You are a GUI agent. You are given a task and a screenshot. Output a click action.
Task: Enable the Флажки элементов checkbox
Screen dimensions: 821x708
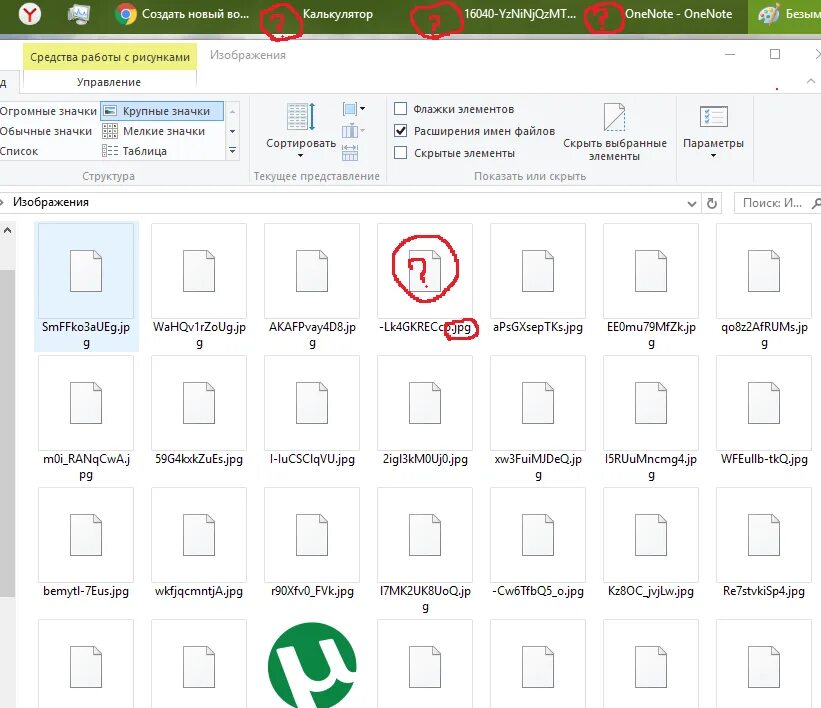[401, 108]
